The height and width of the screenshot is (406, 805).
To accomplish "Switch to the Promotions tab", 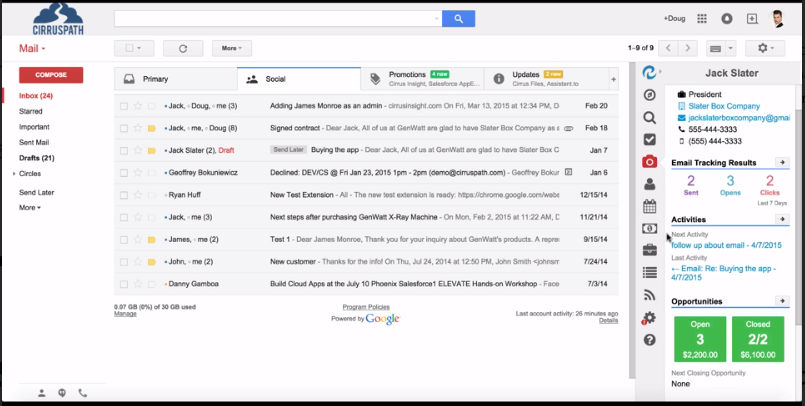I will coord(422,79).
